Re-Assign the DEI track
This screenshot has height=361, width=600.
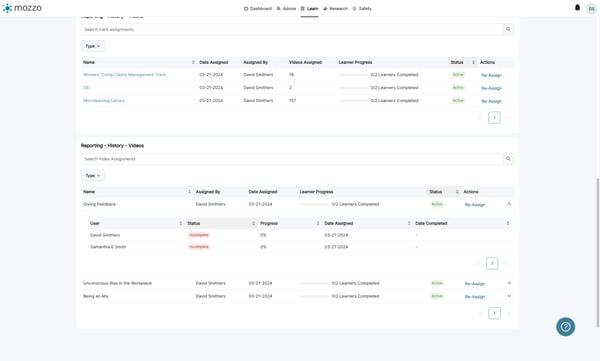pos(491,88)
